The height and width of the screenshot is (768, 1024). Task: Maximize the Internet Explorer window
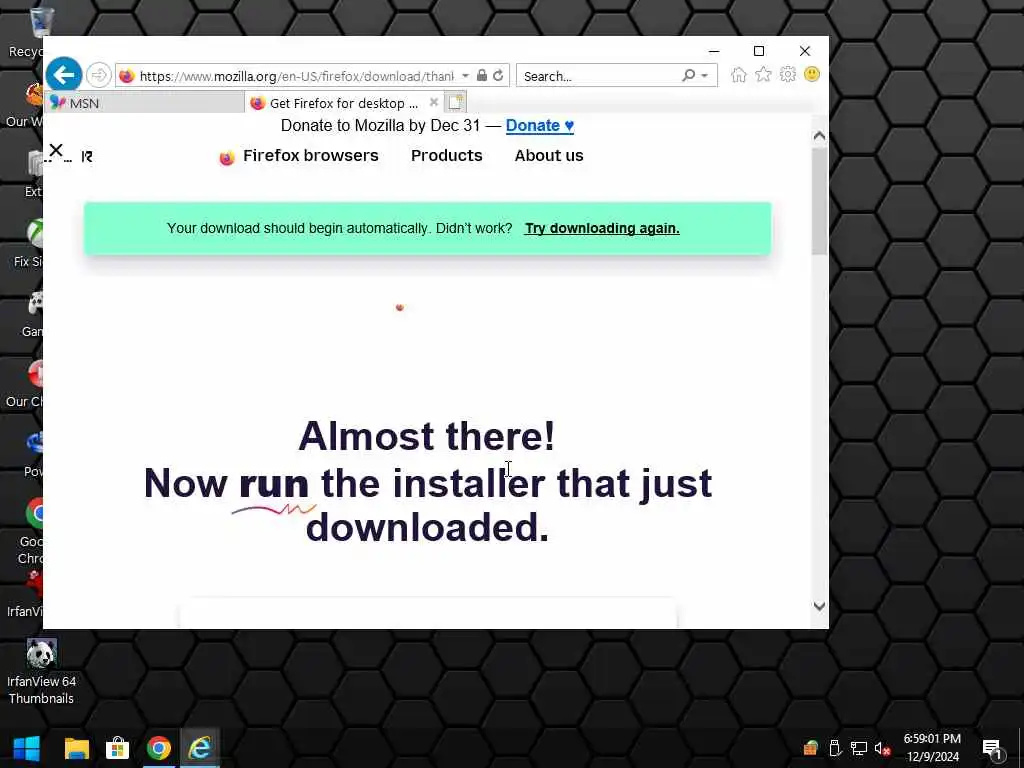coord(759,51)
